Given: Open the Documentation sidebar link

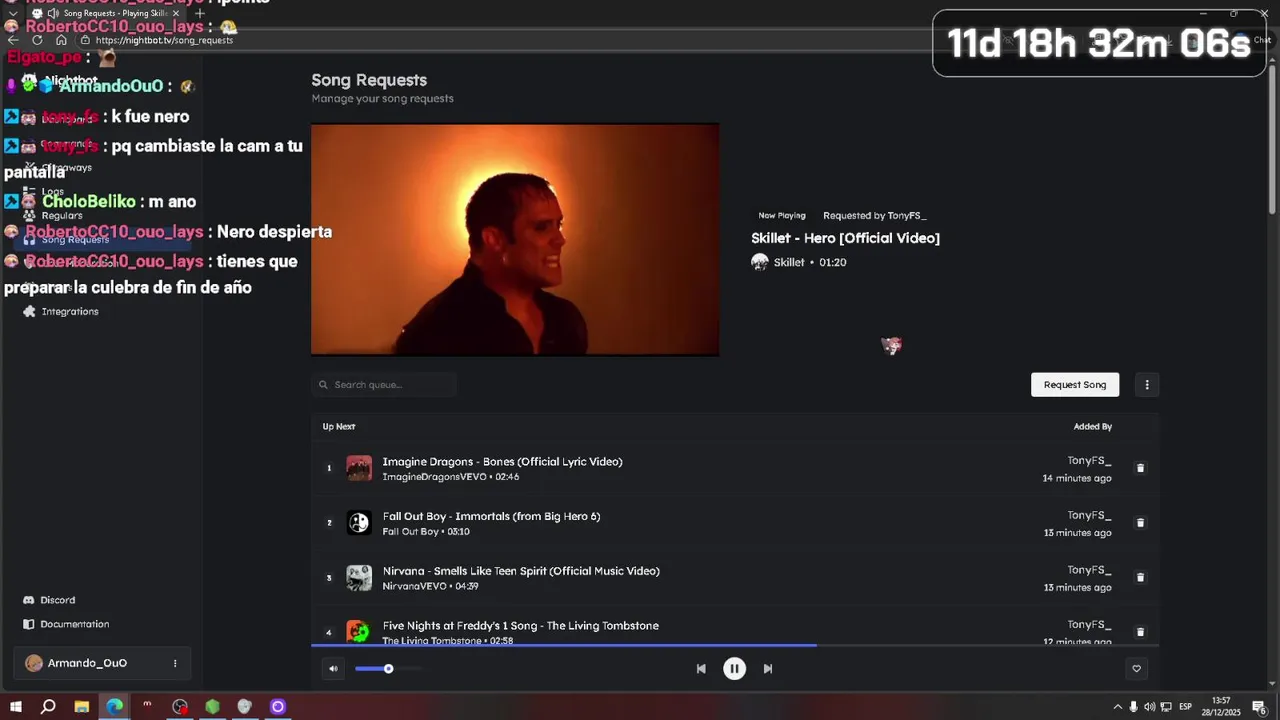Looking at the screenshot, I should (75, 624).
